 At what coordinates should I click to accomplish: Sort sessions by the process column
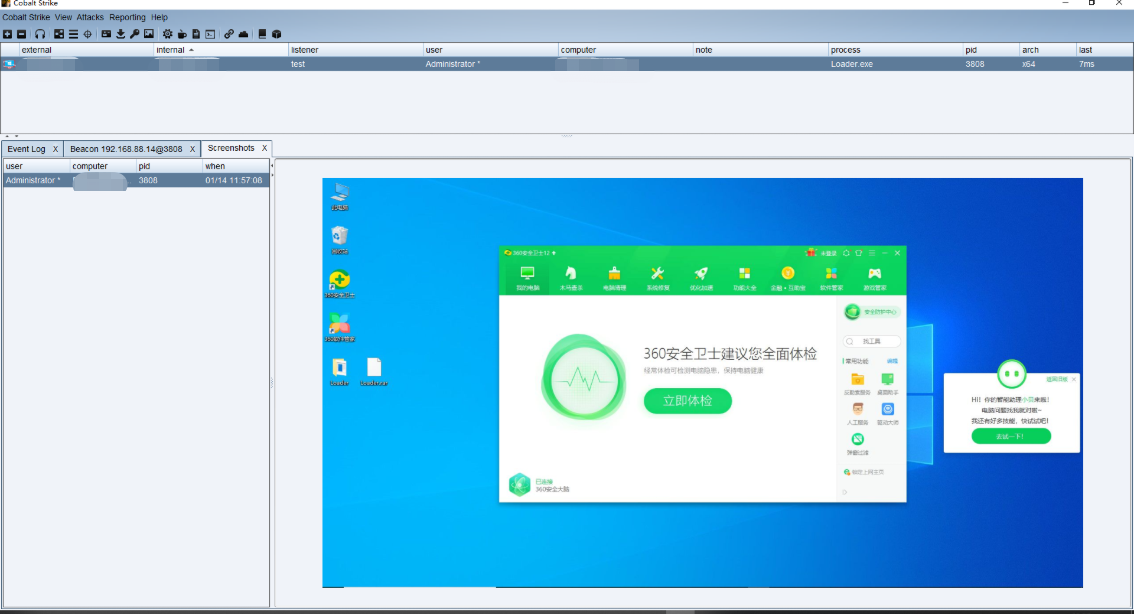click(x=895, y=50)
